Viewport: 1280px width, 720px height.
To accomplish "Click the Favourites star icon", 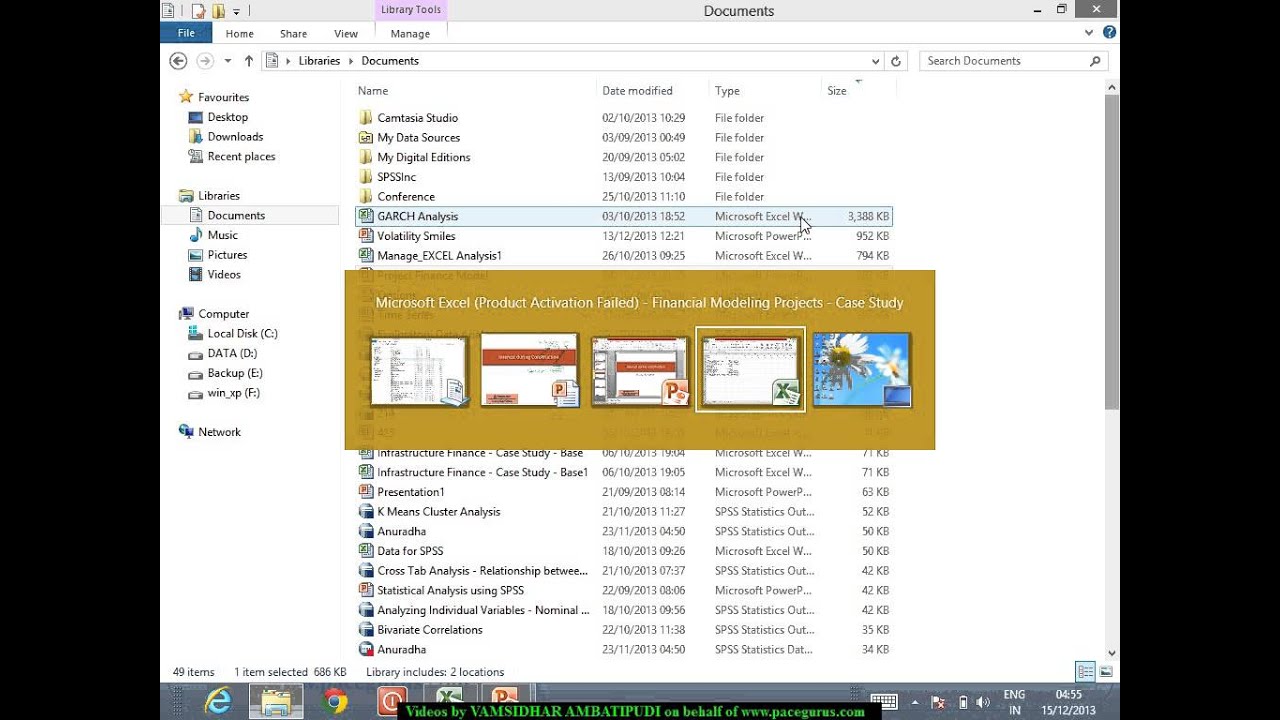I will [x=185, y=97].
